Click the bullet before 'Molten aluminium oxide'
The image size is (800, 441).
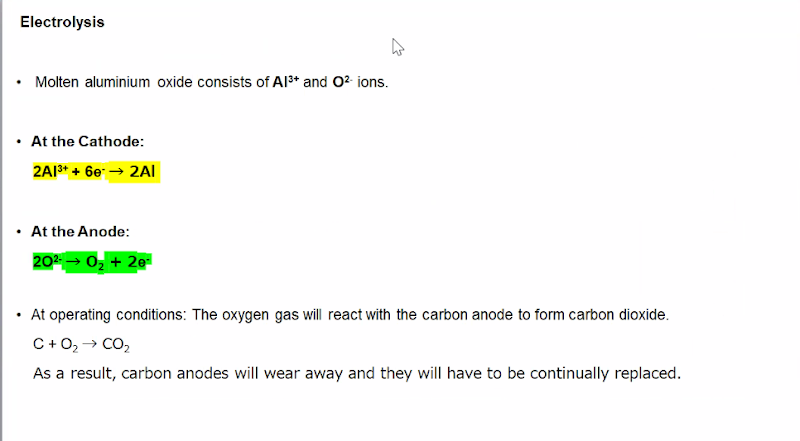19,83
